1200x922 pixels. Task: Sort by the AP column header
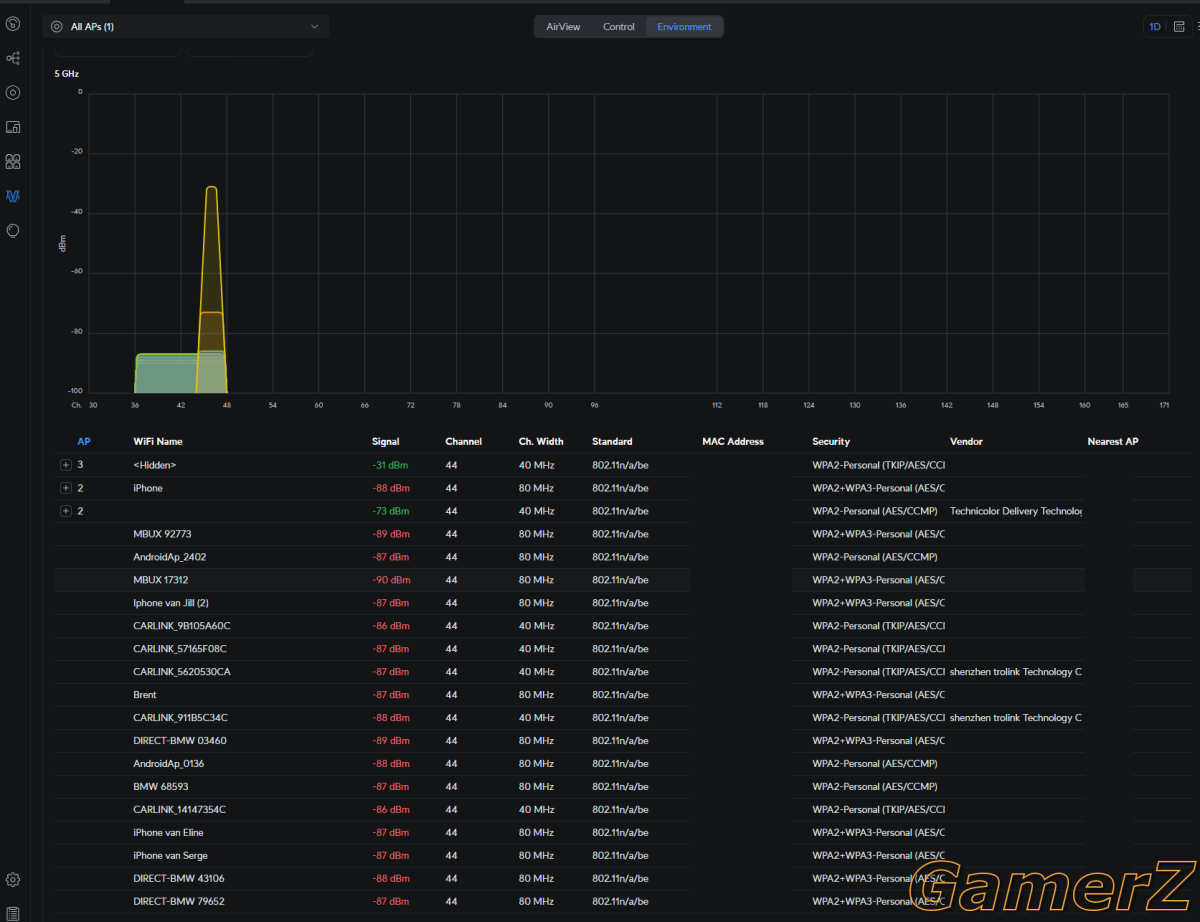[x=84, y=442]
